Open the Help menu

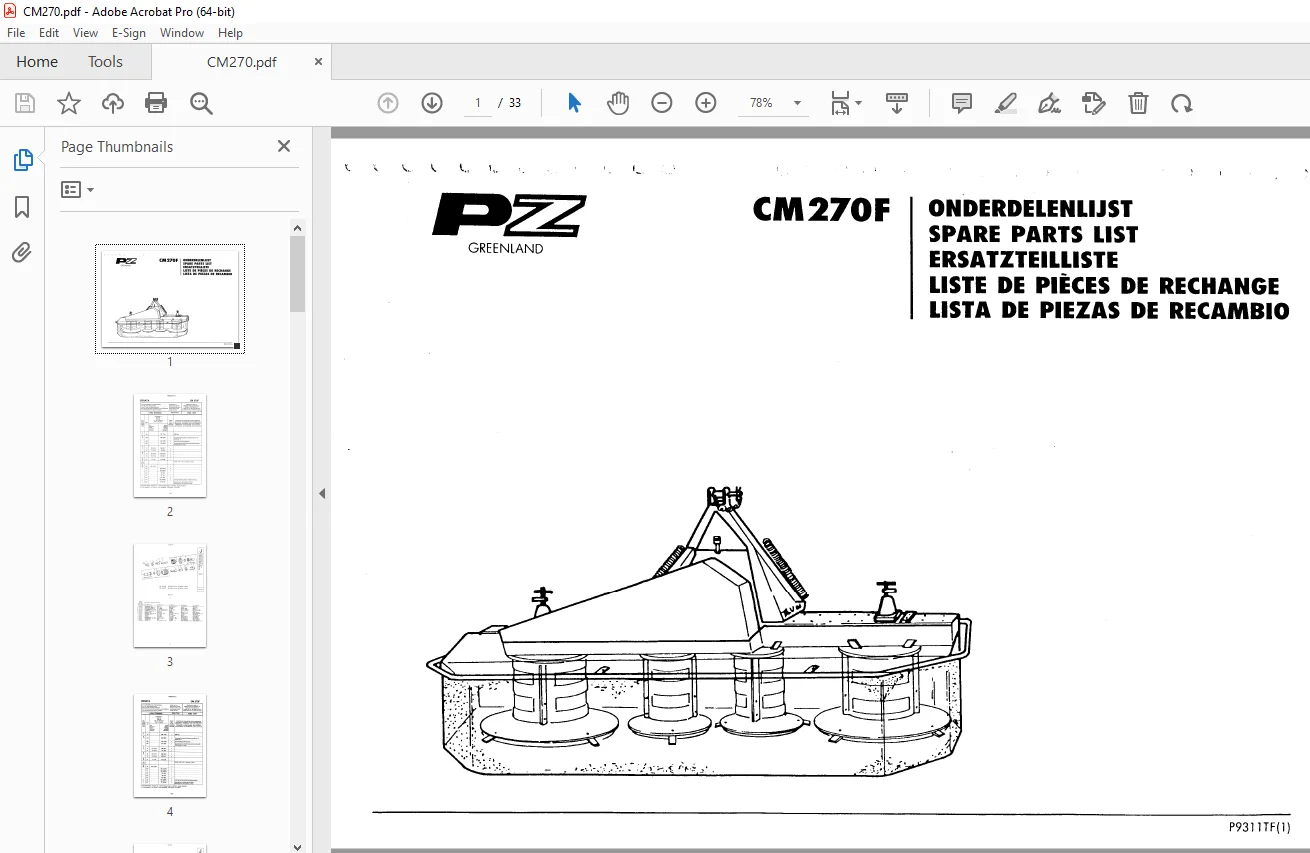pos(231,33)
